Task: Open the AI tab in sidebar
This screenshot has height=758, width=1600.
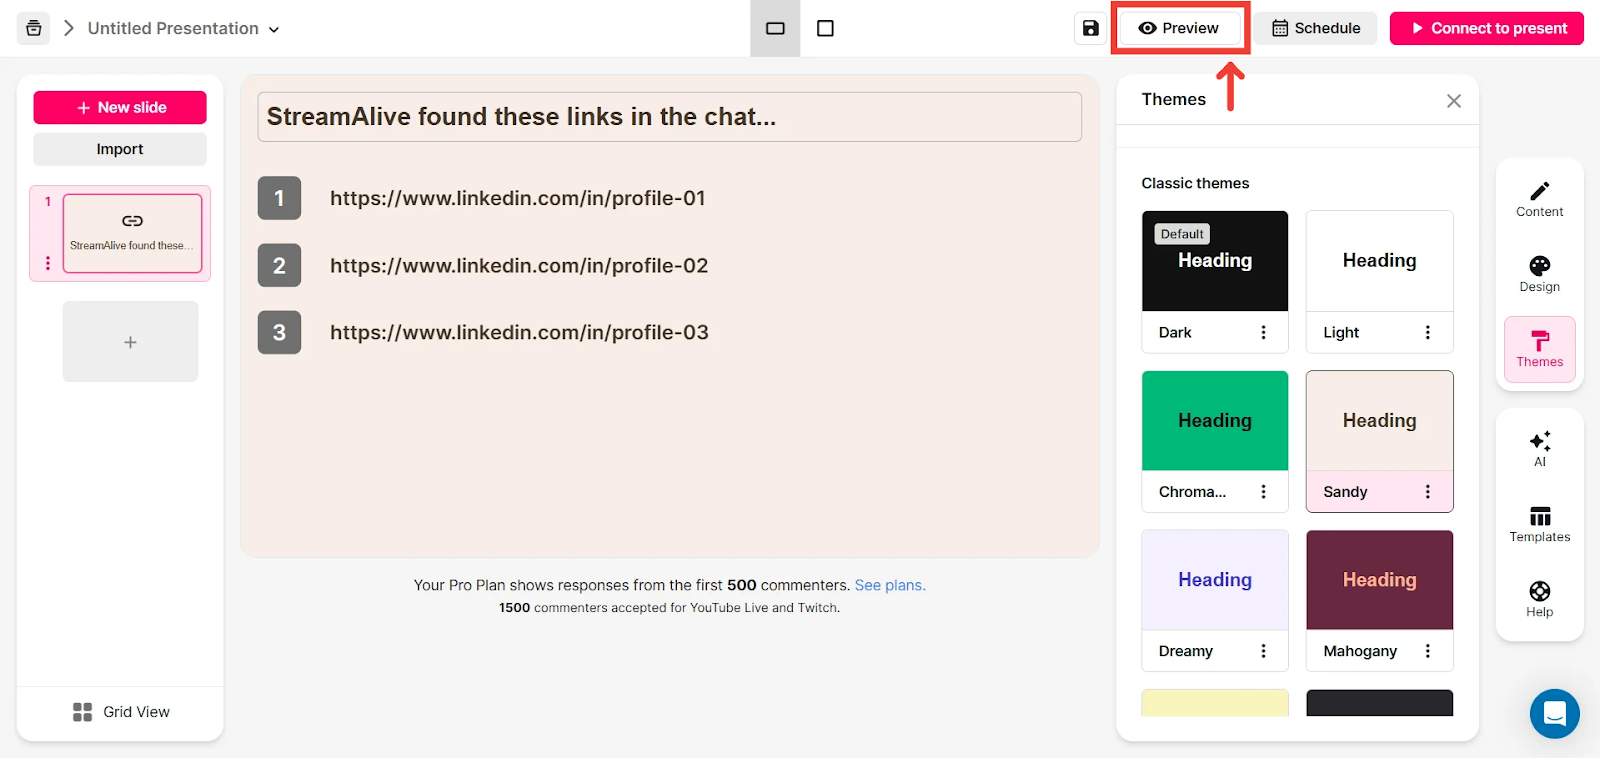Action: tap(1540, 449)
